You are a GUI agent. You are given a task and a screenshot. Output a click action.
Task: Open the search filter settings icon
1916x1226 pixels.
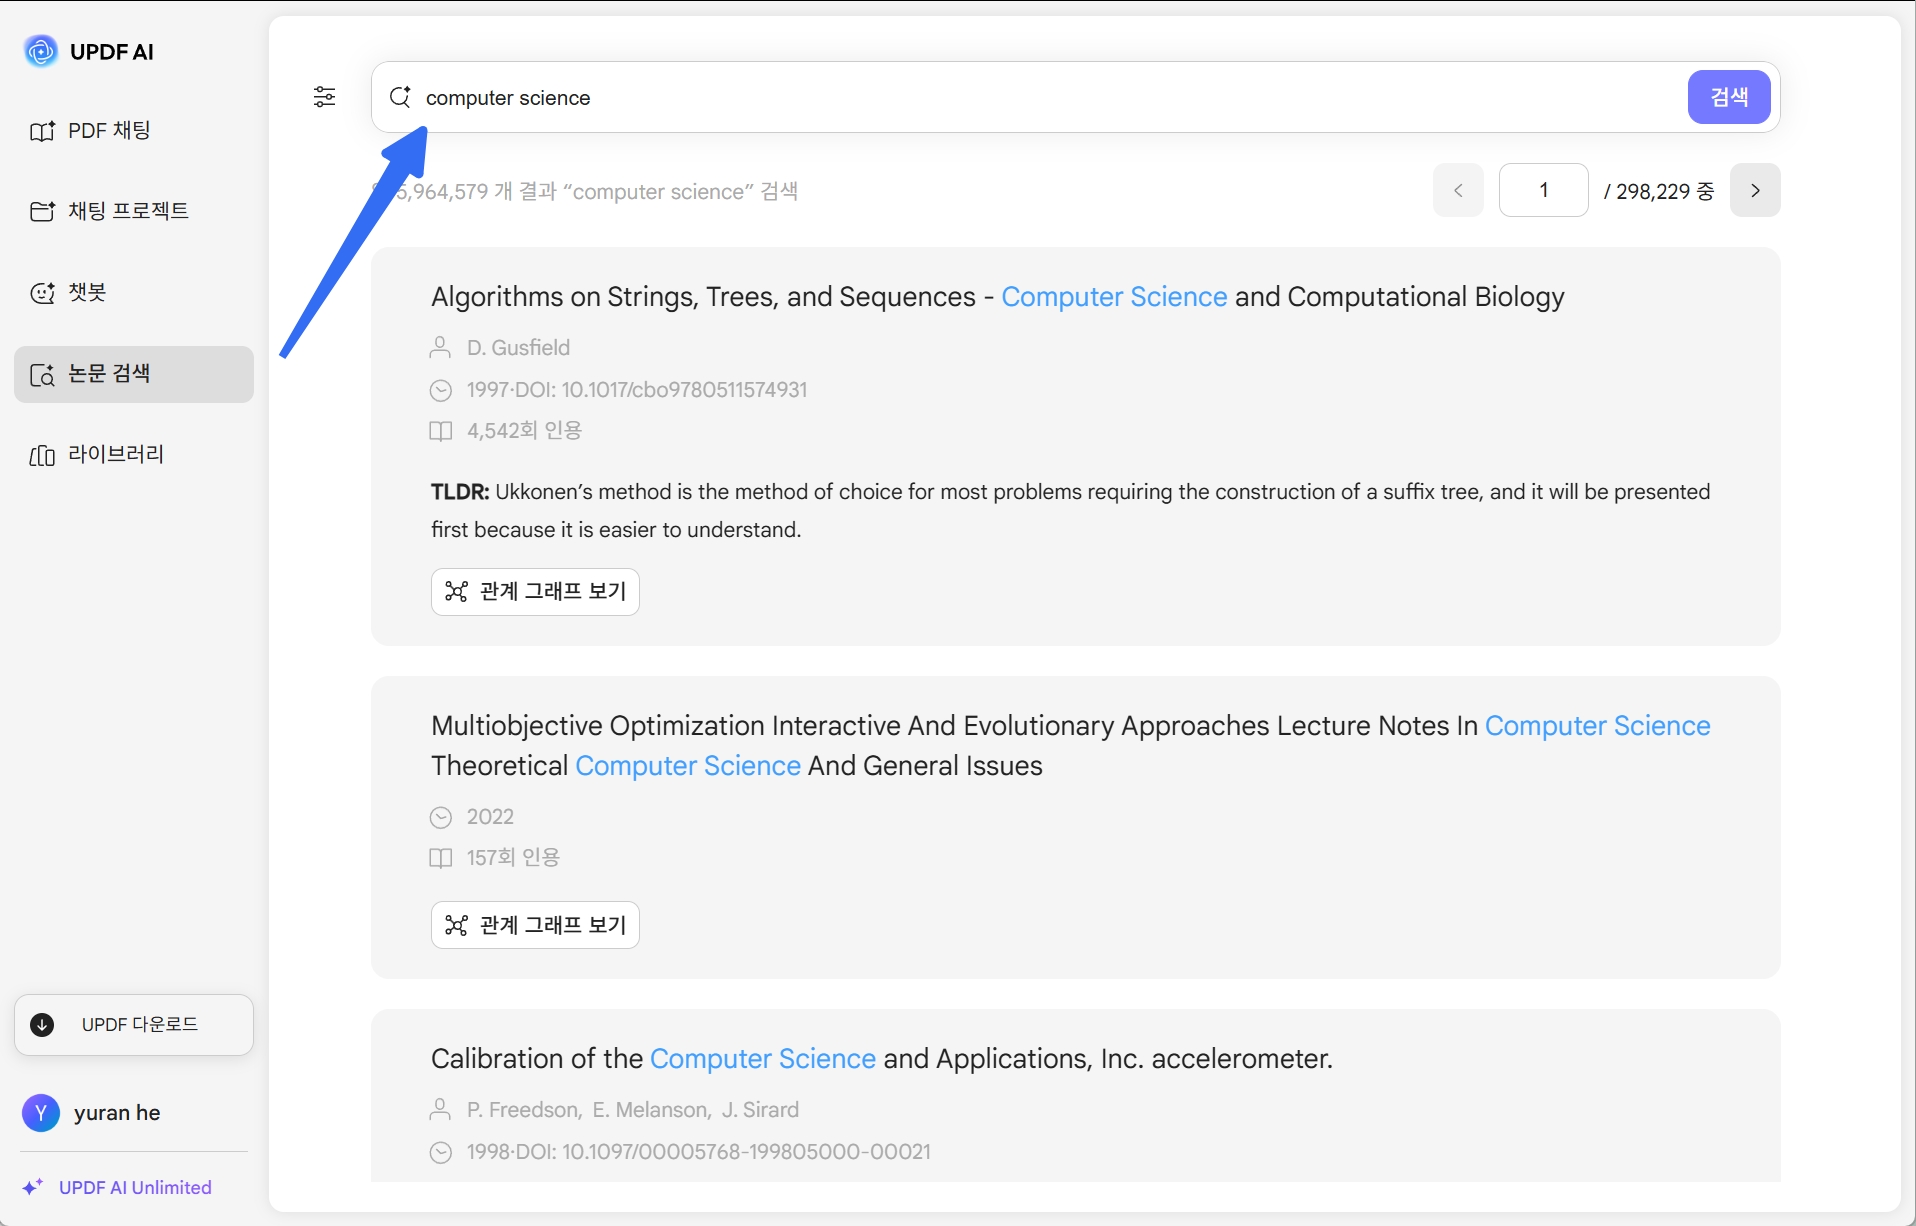(x=324, y=97)
